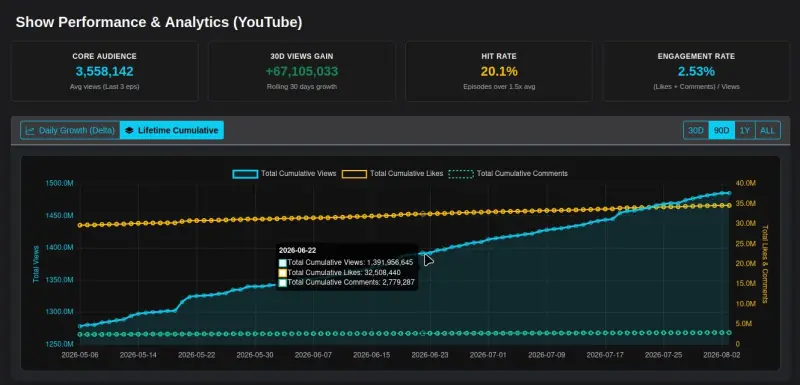Image resolution: width=800 pixels, height=385 pixels.
Task: Click the 20.1% hit rate value
Action: [x=499, y=71]
